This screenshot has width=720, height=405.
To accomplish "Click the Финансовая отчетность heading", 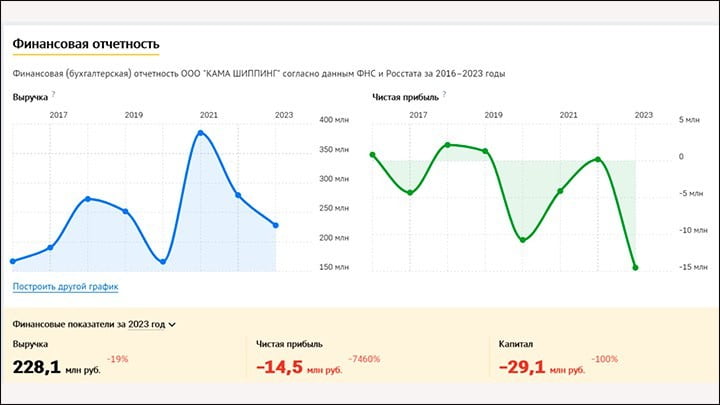I will pos(85,44).
